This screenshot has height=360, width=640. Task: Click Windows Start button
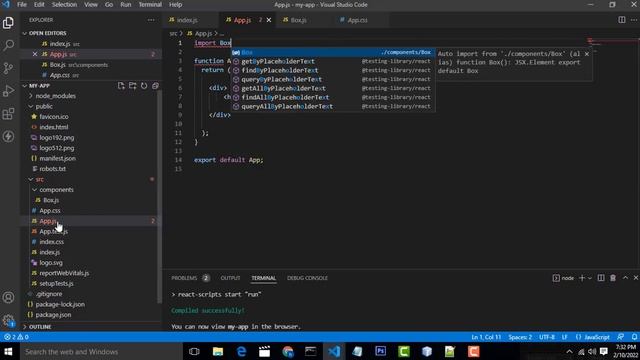coord(9,351)
